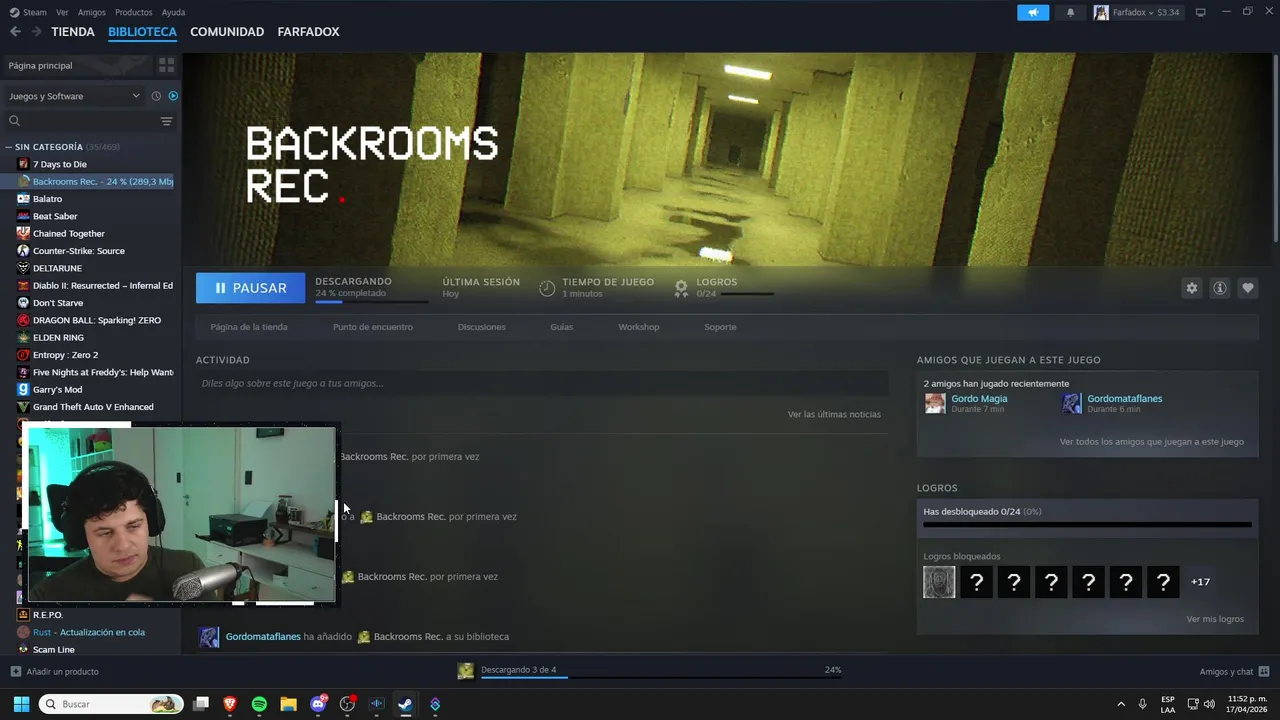Viewport: 1280px width, 720px height.
Task: Open File Explorer from taskbar
Action: click(288, 704)
